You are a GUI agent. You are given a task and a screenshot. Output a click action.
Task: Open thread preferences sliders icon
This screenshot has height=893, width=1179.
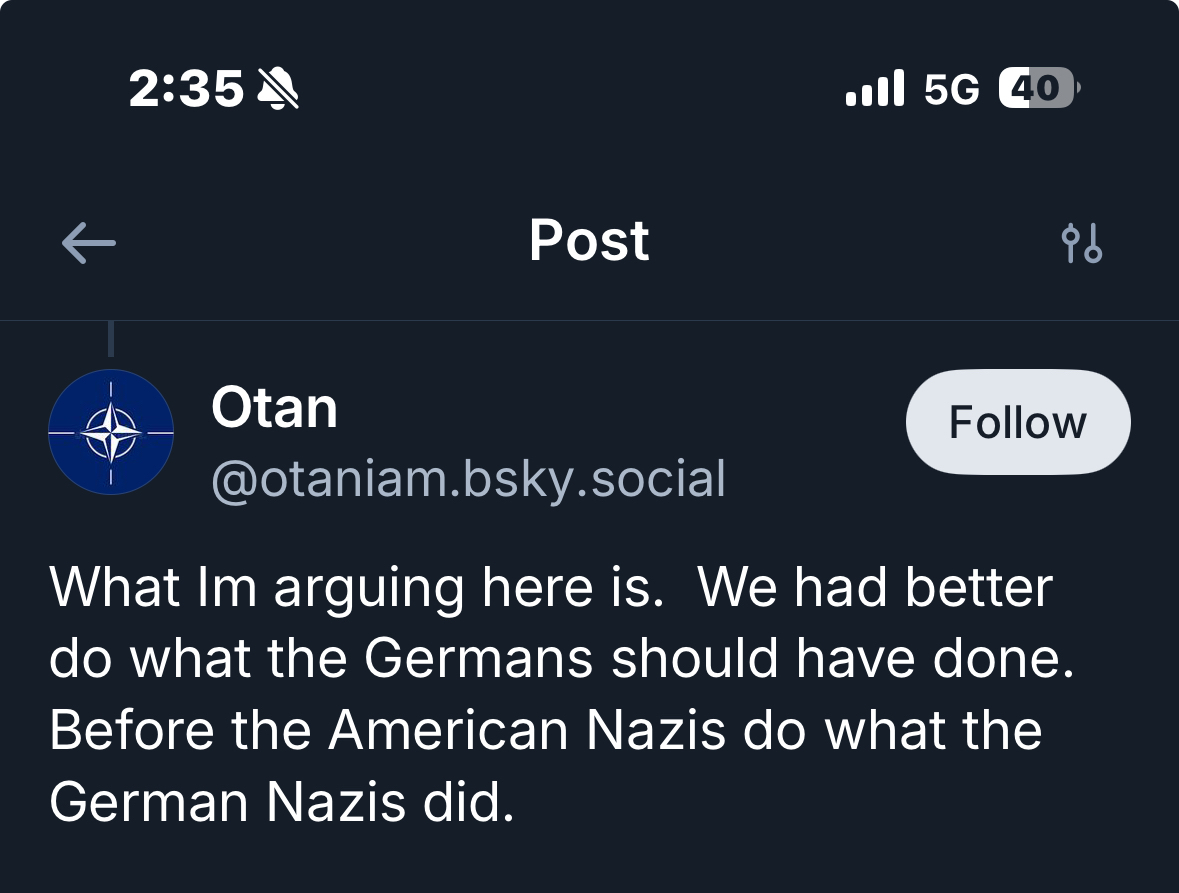[1081, 243]
